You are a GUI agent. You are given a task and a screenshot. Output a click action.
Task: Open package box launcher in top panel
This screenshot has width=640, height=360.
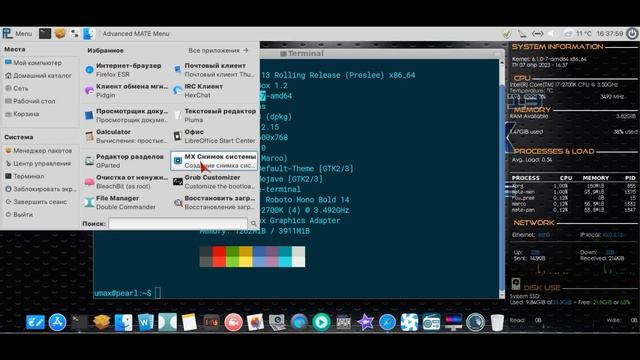coord(60,33)
